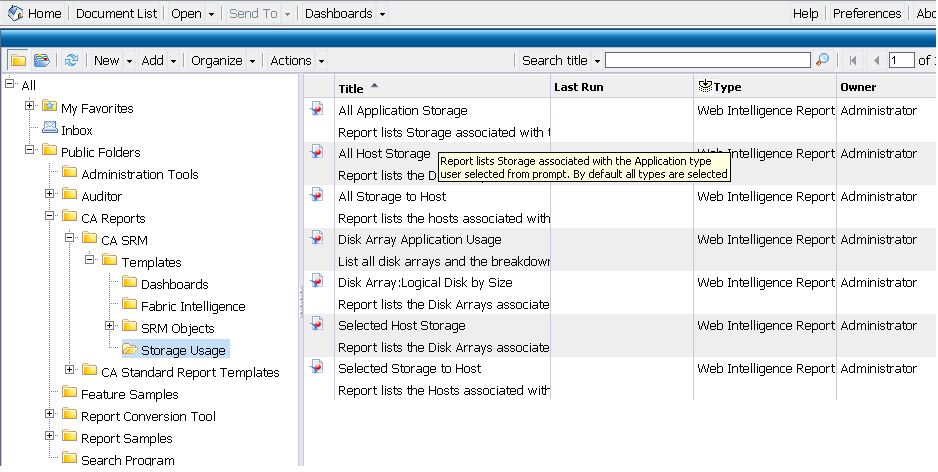Click the magnifier search icon
Viewport: 938px width, 472px height.
point(823,60)
